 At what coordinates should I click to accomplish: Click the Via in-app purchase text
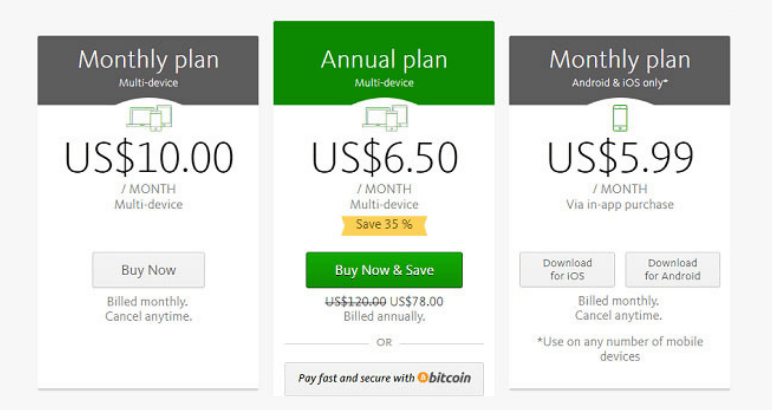tap(619, 205)
